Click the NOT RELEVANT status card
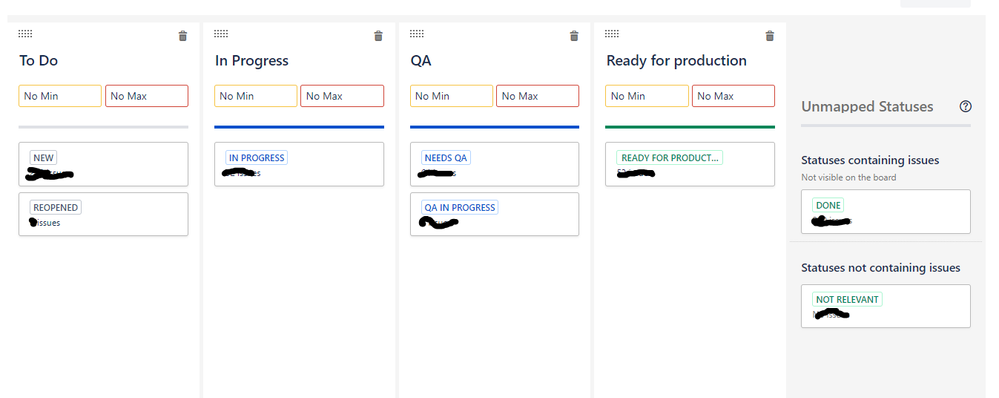The width and height of the screenshot is (999, 398). click(x=886, y=306)
